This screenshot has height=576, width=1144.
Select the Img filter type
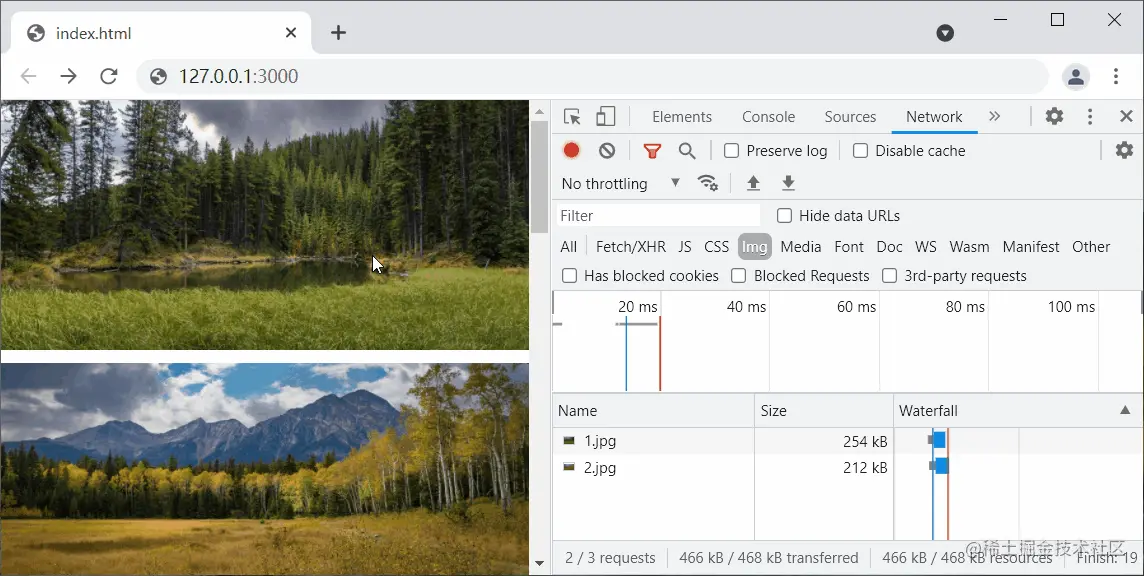pos(754,247)
